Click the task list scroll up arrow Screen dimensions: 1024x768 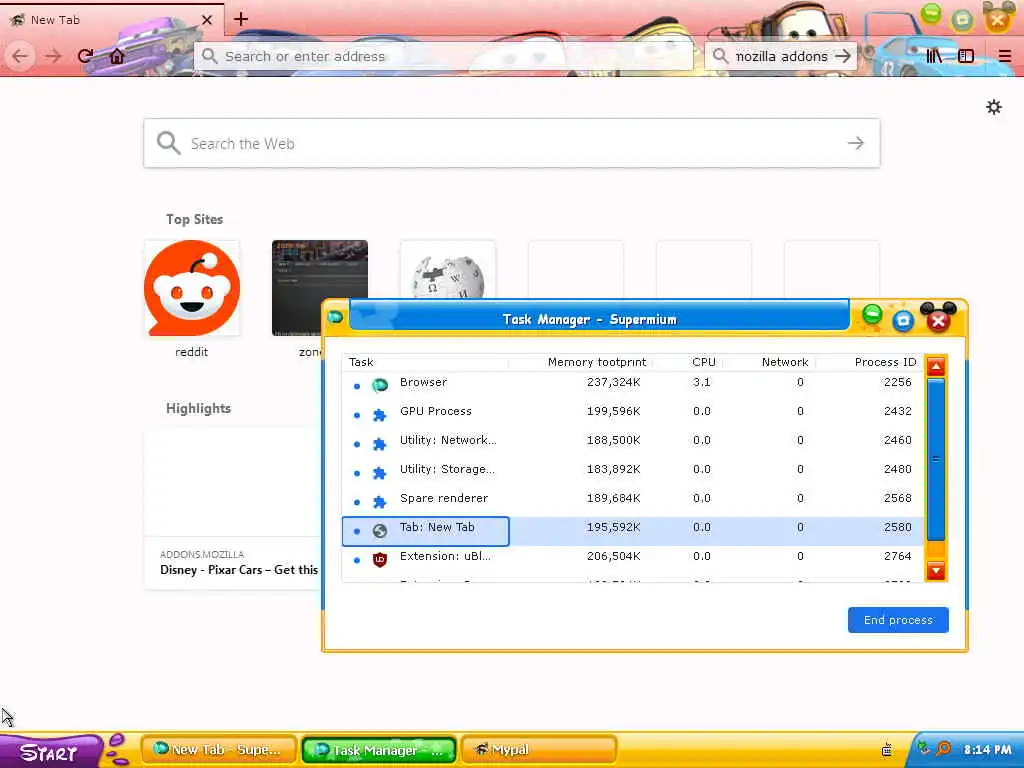click(936, 366)
